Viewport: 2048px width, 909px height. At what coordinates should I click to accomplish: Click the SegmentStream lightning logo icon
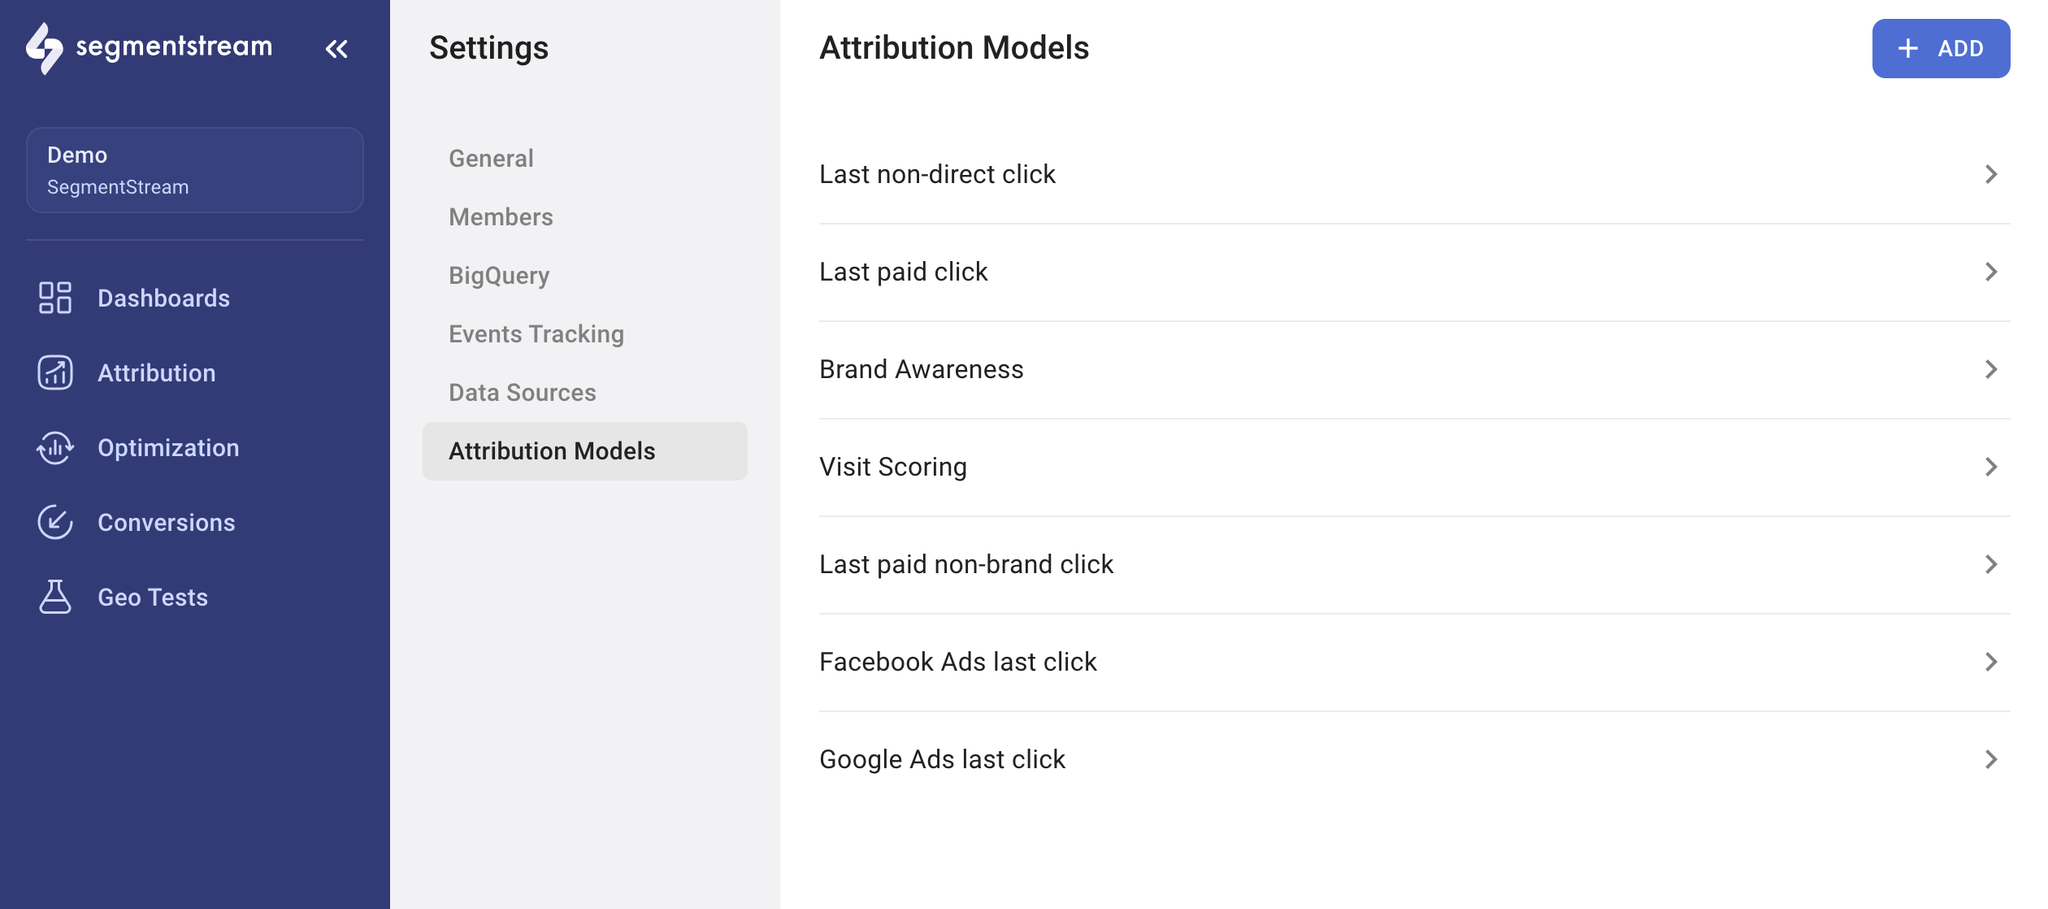pos(44,48)
